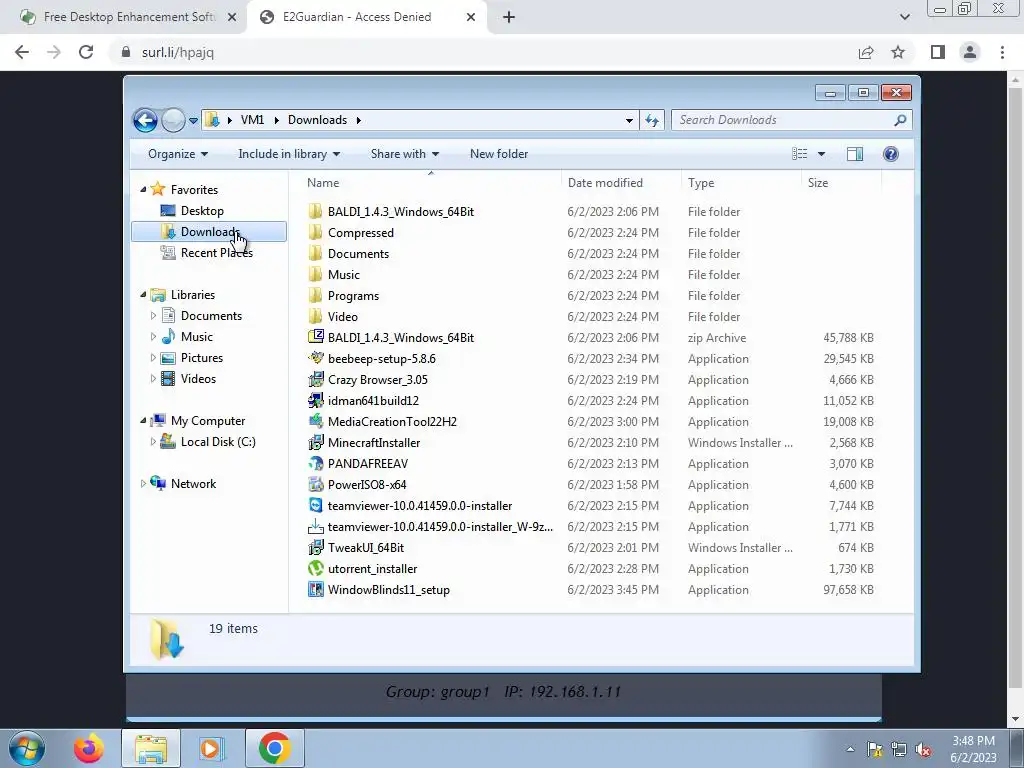Click the address bar refresh icon

coord(652,120)
